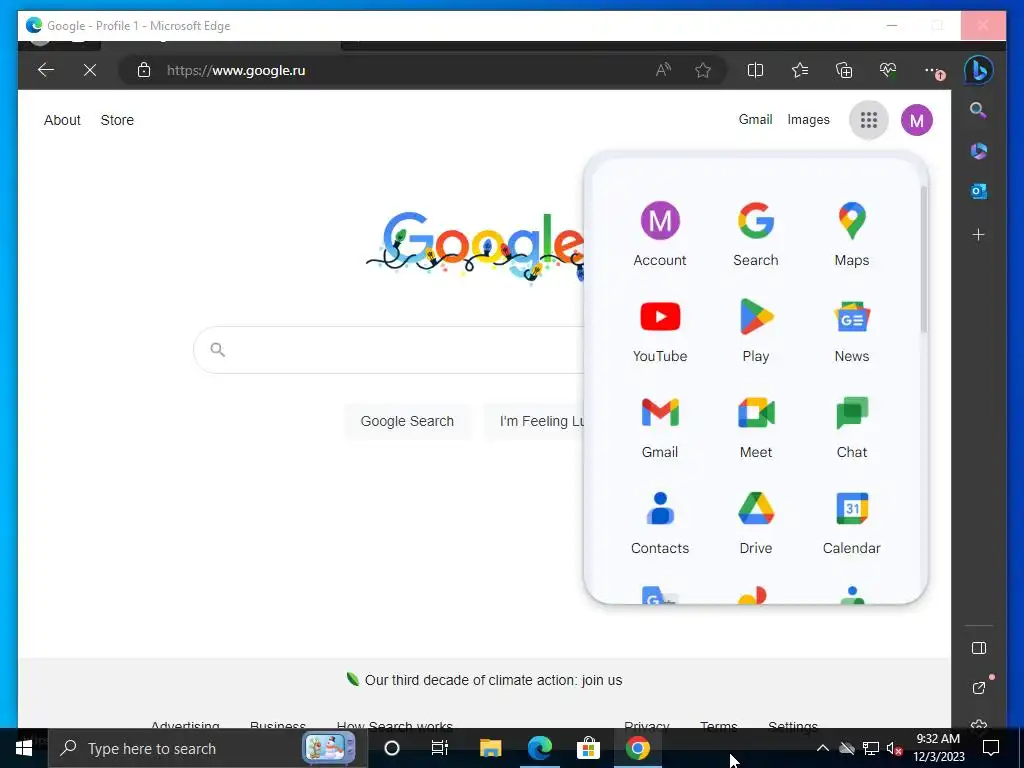Open the sidebar Search tool
The width and height of the screenshot is (1024, 768).
(x=978, y=110)
